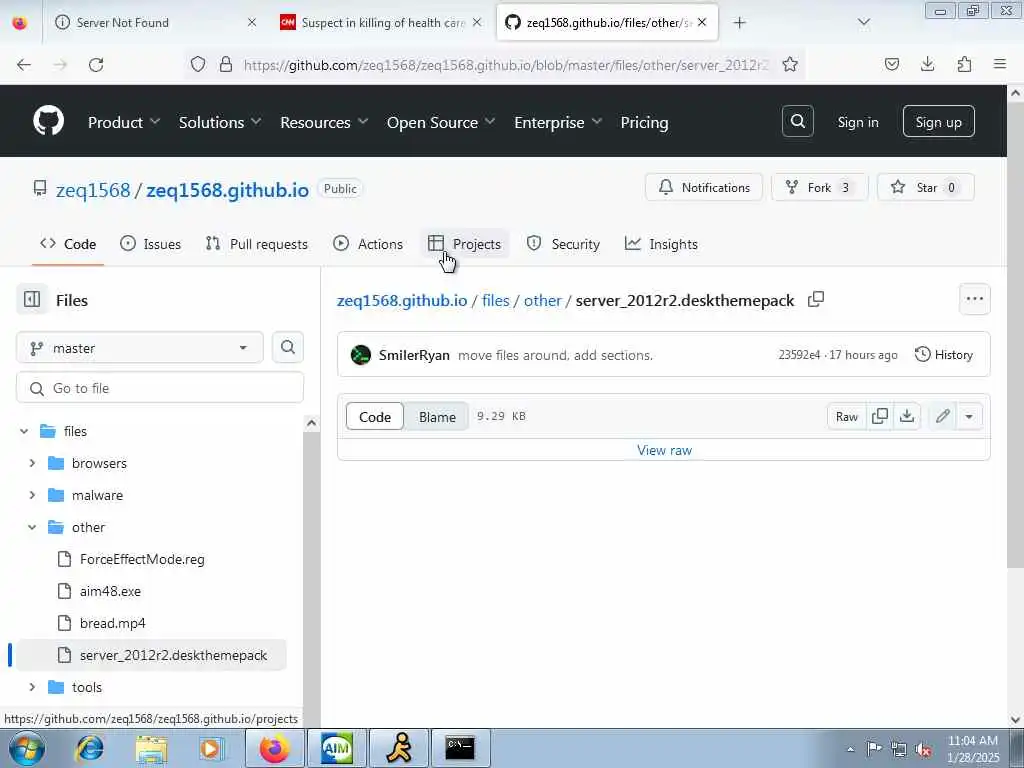Image resolution: width=1024 pixels, height=768 pixels.
Task: Click the Sign in link
Action: (857, 122)
